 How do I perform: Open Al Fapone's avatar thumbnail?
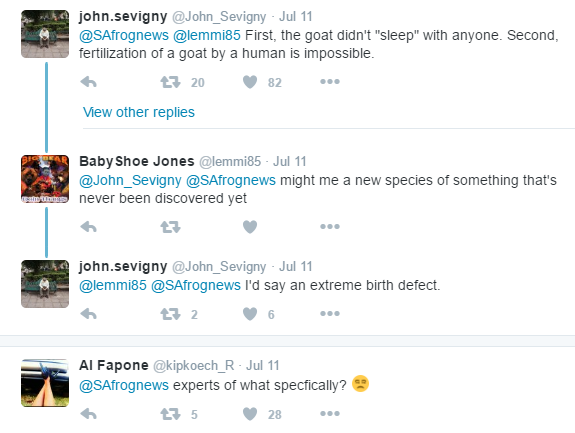pyautogui.click(x=45, y=383)
